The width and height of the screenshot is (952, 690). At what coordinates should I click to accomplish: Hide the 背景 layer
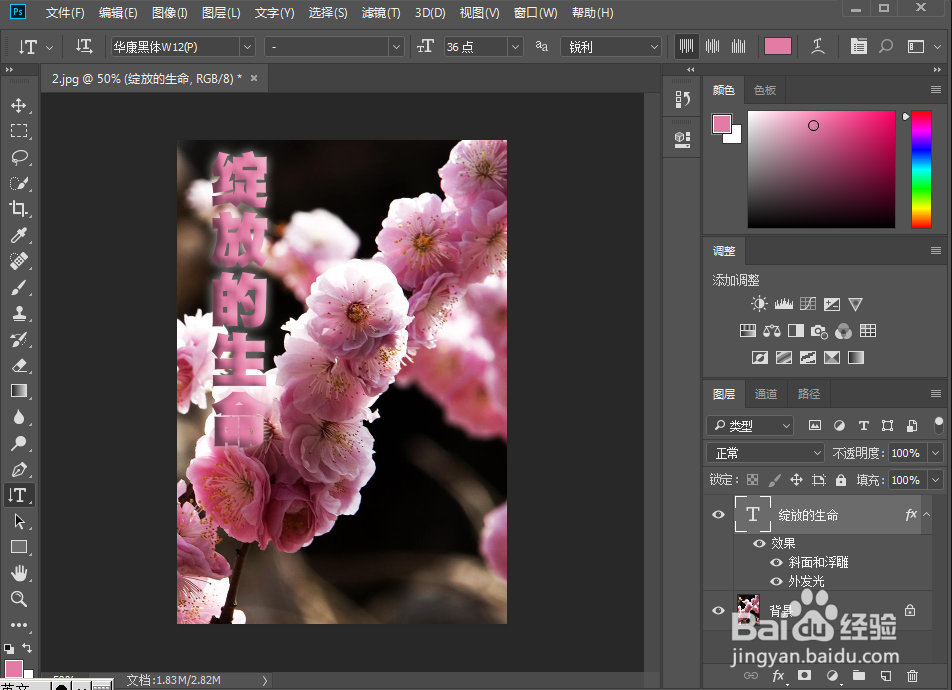click(x=718, y=610)
